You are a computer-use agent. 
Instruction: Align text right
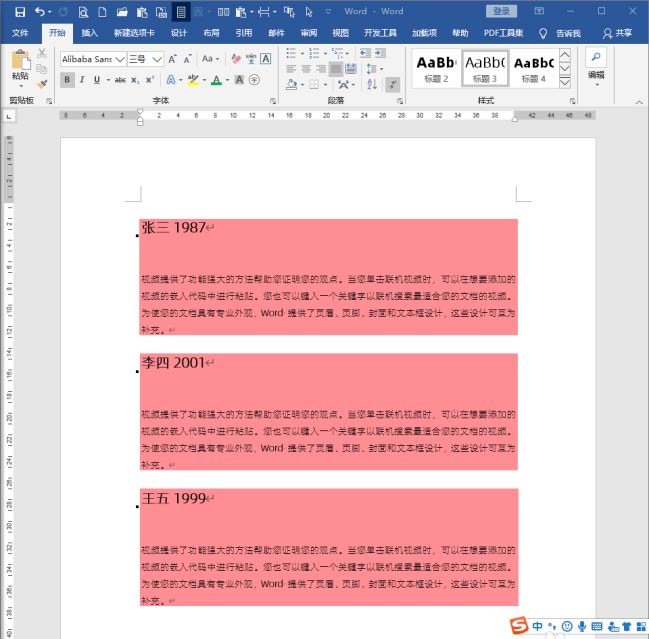click(x=321, y=69)
